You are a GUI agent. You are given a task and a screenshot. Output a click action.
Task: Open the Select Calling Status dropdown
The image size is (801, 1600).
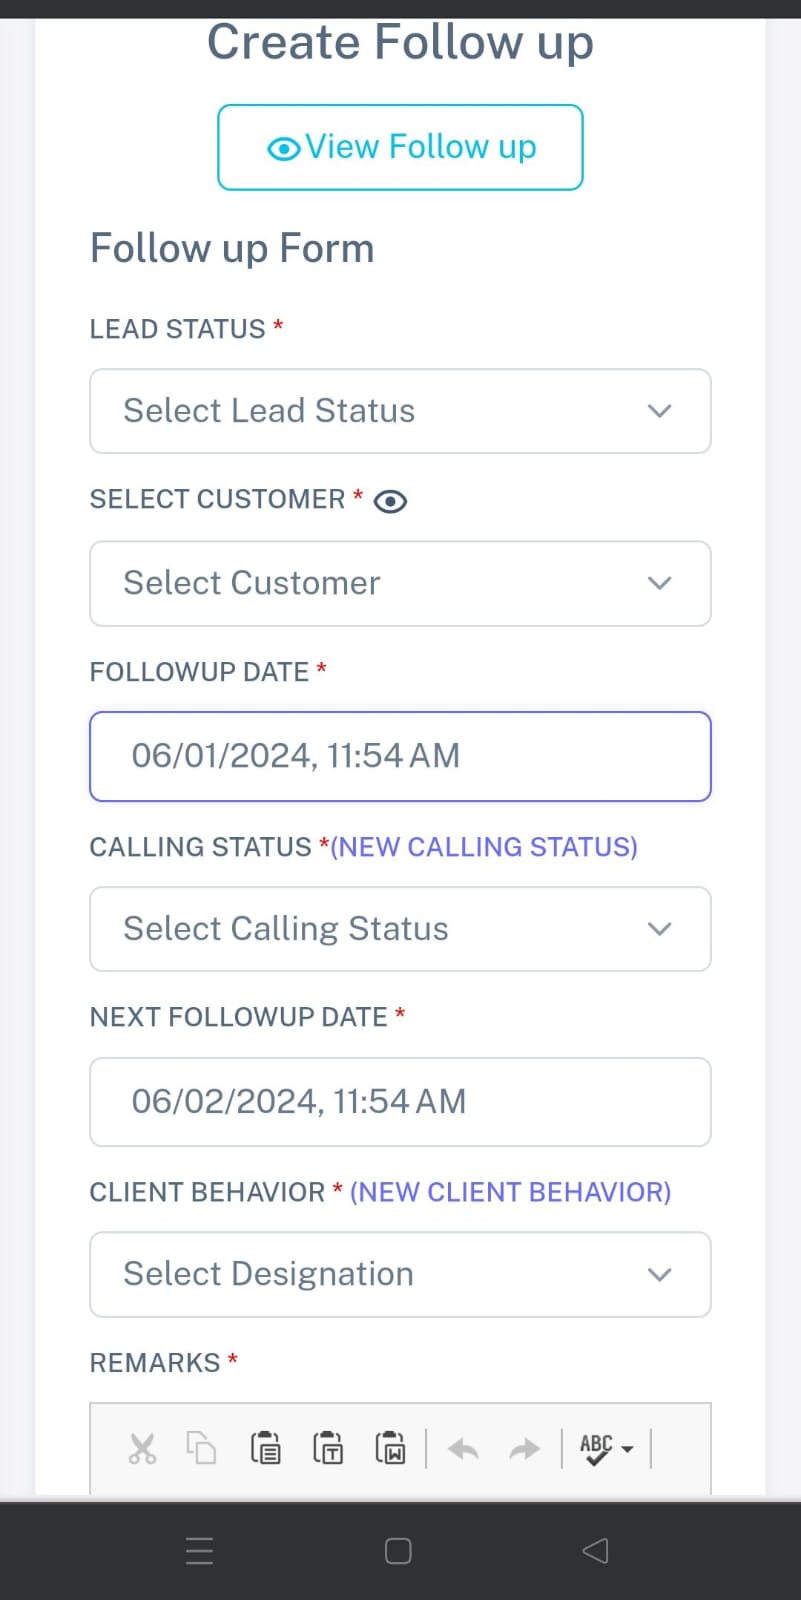tap(400, 929)
